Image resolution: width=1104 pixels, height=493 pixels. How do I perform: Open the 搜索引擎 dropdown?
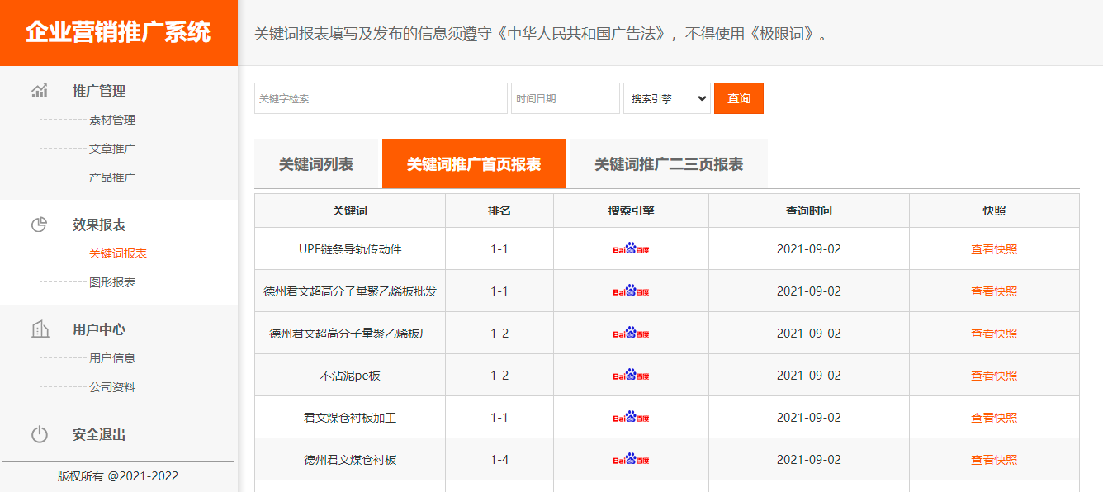pos(666,99)
